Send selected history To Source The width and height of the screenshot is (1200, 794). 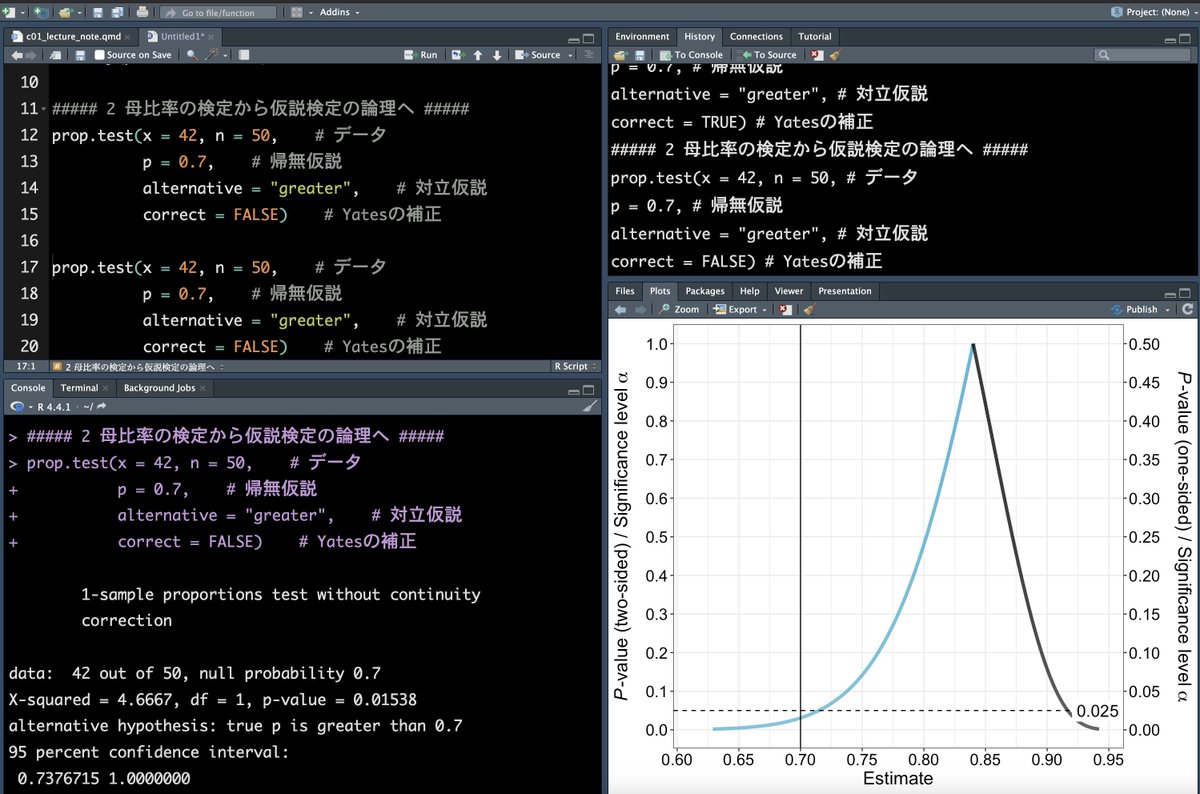767,55
